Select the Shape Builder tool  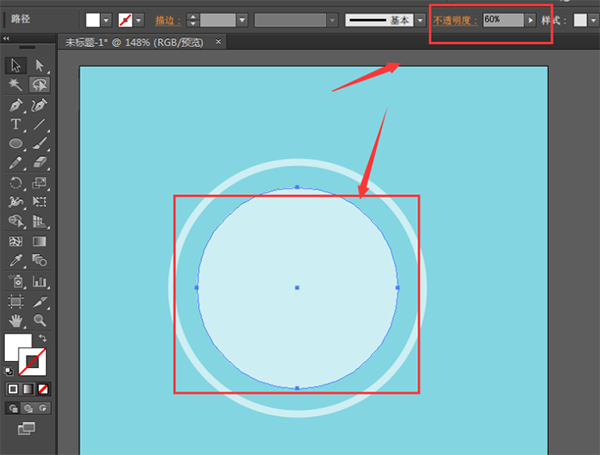(x=16, y=221)
